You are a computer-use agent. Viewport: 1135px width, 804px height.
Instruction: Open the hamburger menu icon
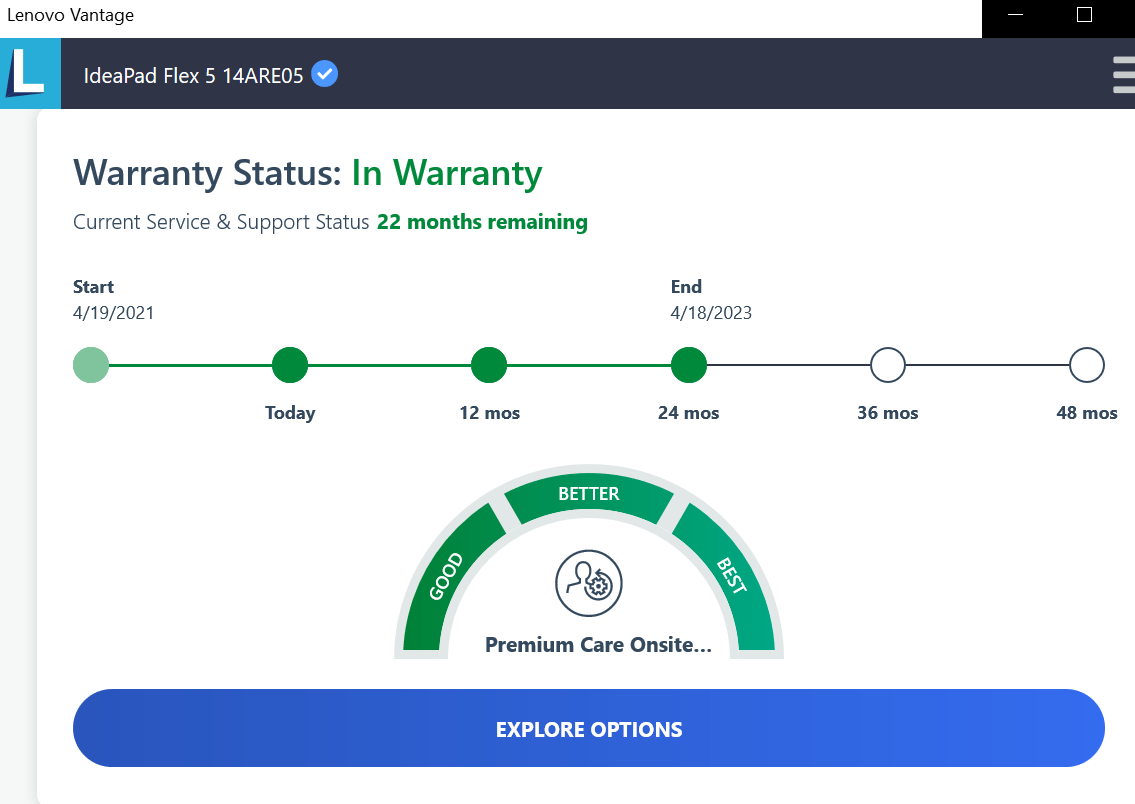click(1124, 75)
